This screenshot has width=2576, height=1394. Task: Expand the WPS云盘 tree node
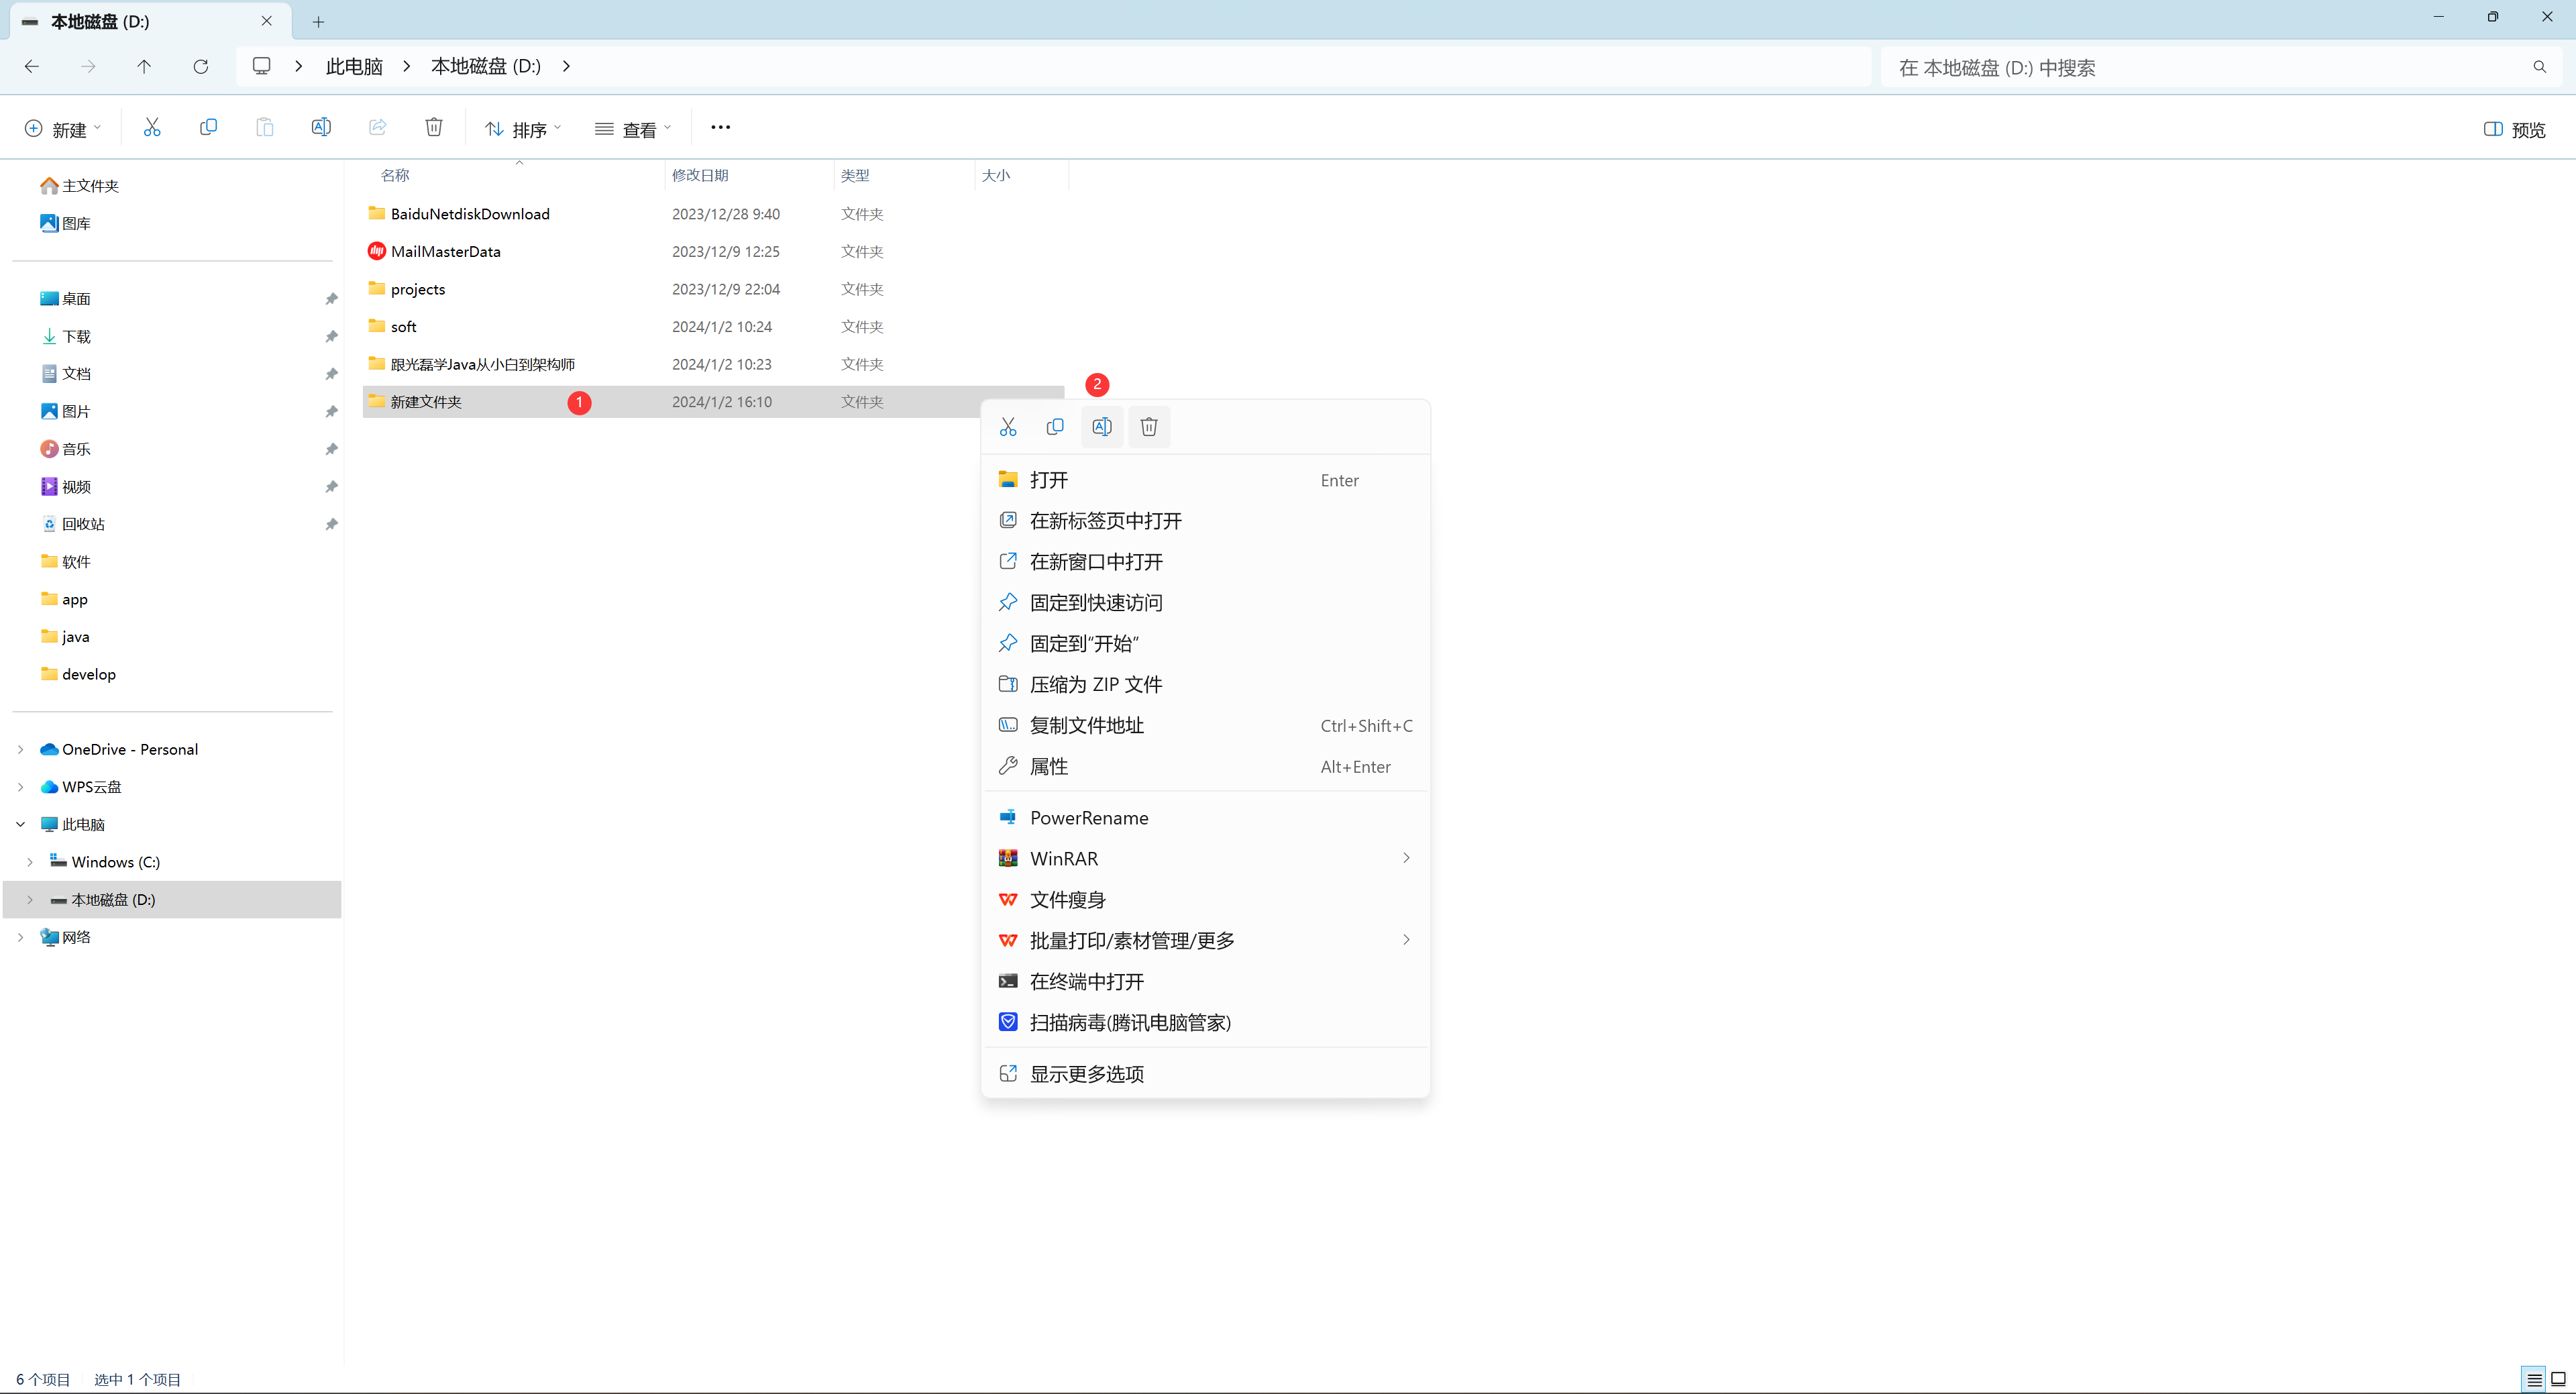point(21,787)
